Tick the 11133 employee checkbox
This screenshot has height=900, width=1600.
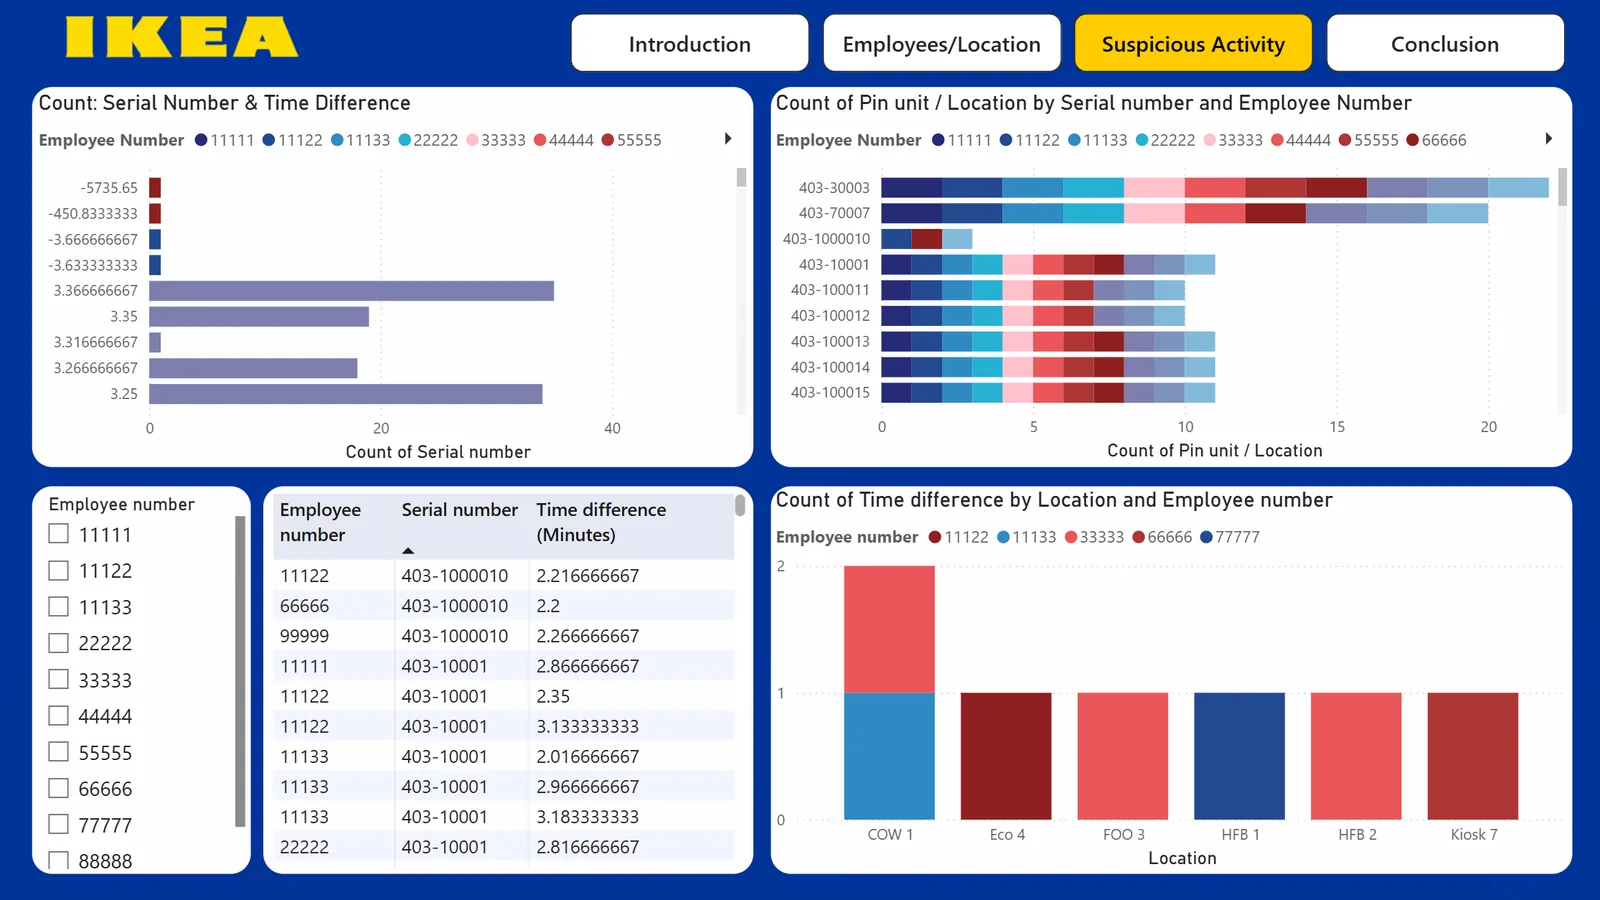pos(59,606)
